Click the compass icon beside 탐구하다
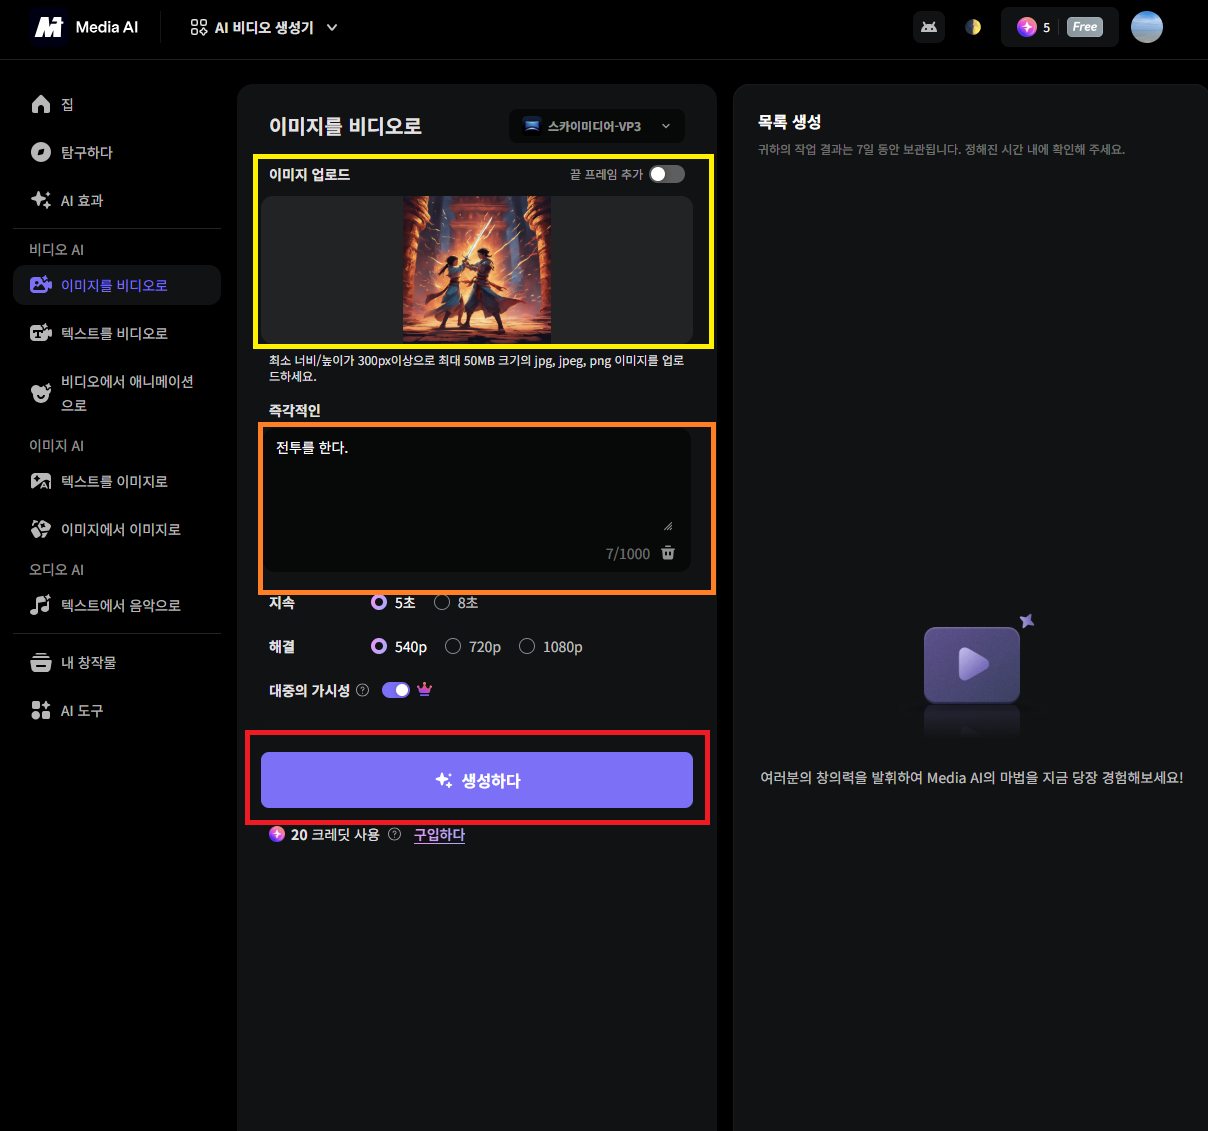The height and width of the screenshot is (1131, 1208). (41, 152)
